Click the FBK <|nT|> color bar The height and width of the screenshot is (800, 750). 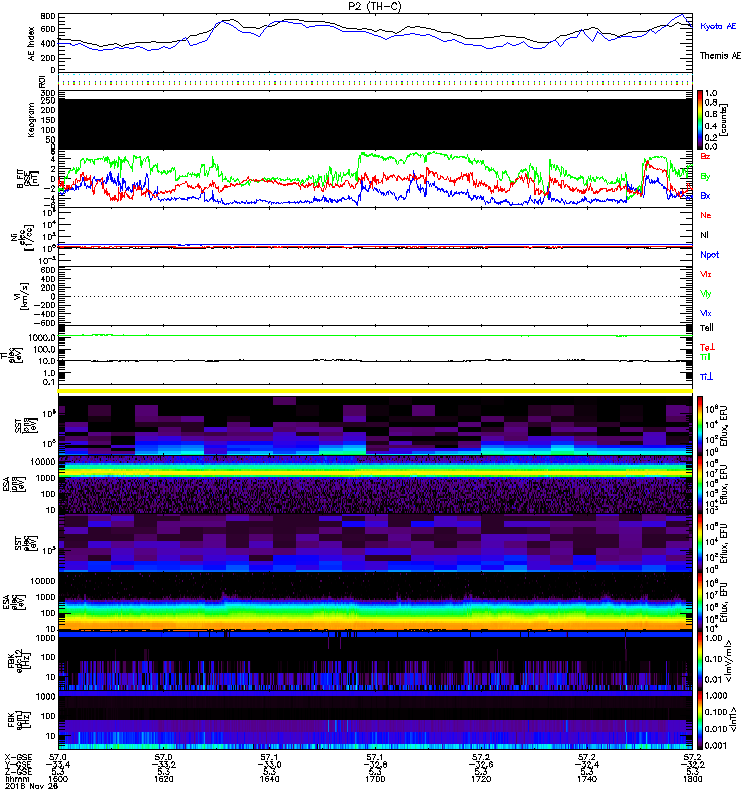coord(700,720)
